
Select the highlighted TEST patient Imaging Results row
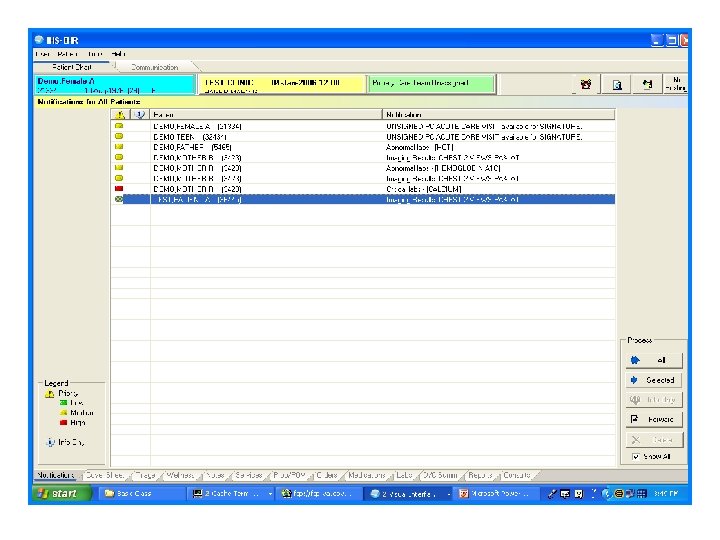pos(363,199)
